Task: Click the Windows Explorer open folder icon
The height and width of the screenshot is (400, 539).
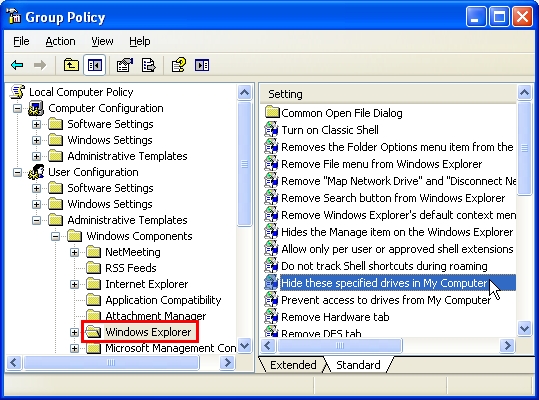Action: tap(93, 332)
